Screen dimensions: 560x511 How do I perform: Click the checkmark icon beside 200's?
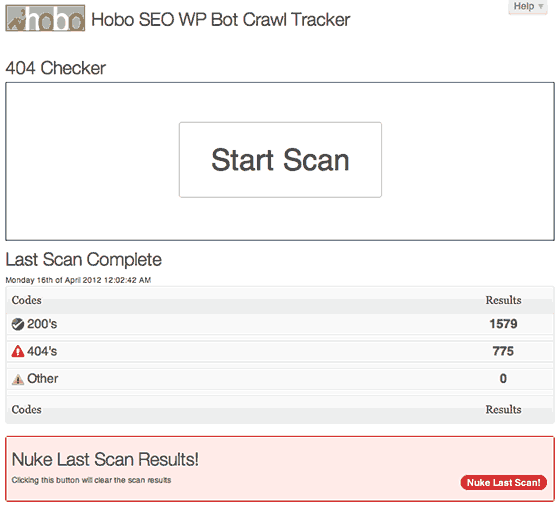[x=18, y=324]
